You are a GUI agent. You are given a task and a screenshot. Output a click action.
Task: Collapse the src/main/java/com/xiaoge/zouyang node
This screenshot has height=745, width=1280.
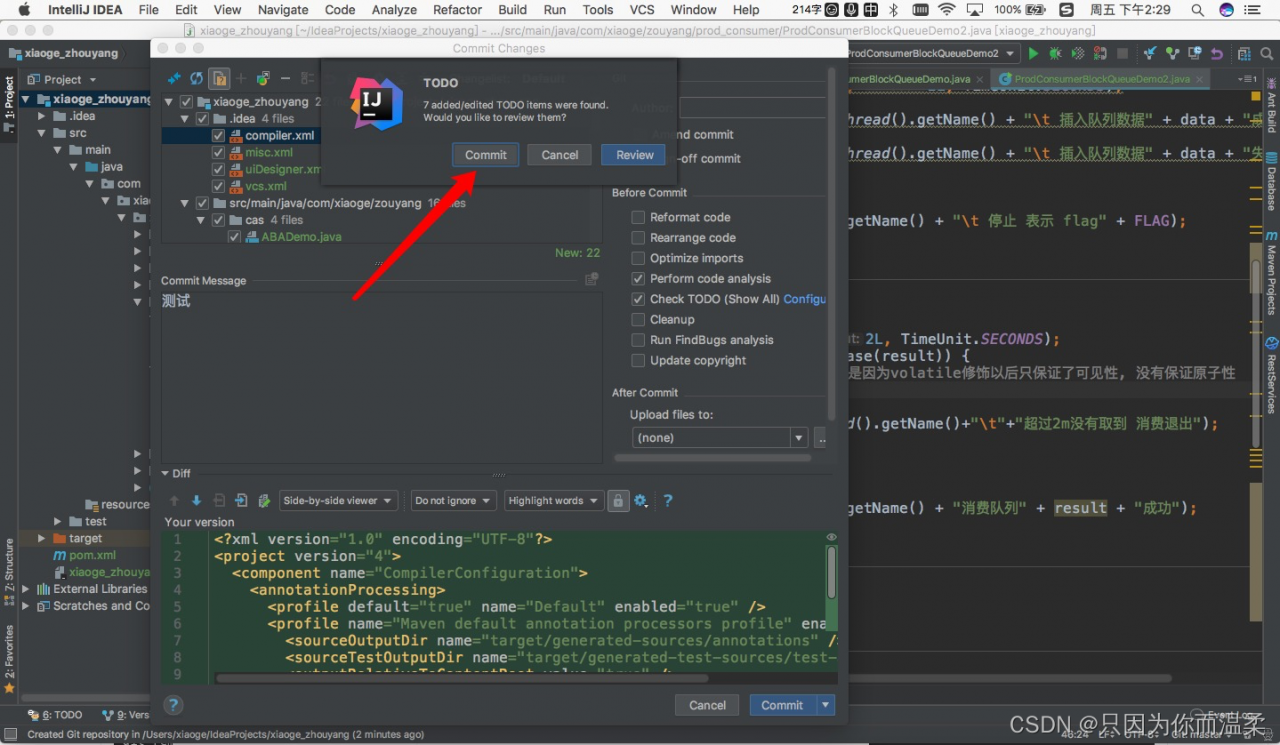(185, 203)
